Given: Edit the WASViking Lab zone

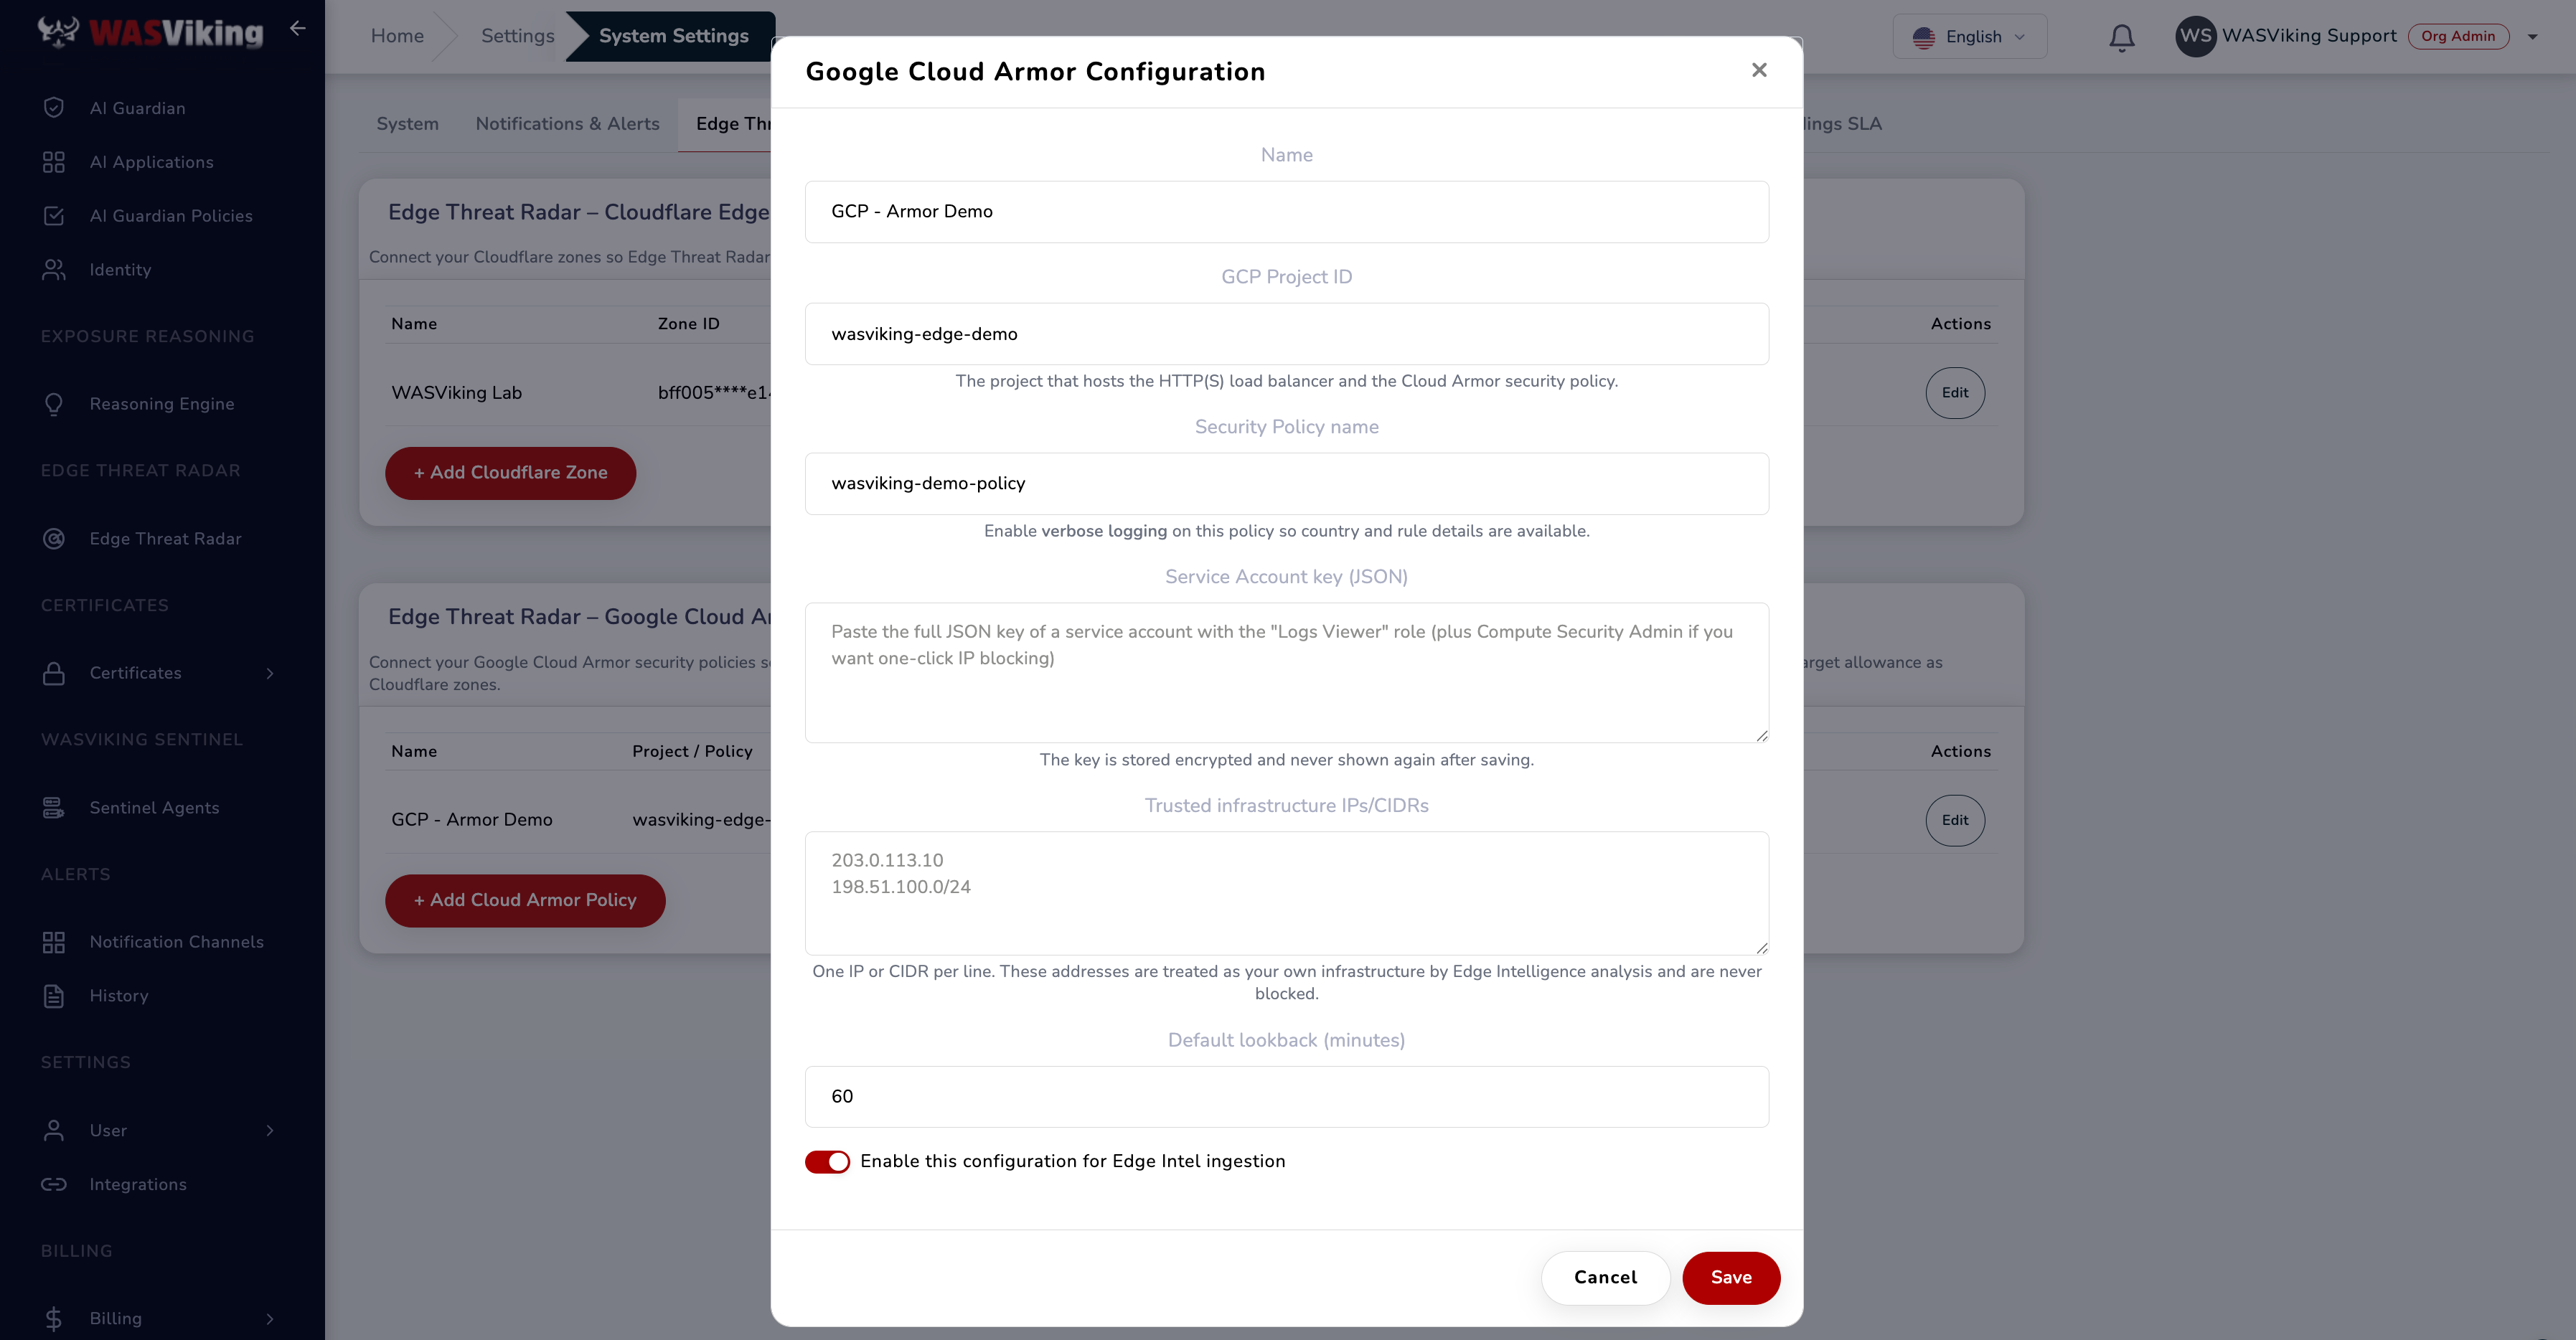Looking at the screenshot, I should 1954,393.
